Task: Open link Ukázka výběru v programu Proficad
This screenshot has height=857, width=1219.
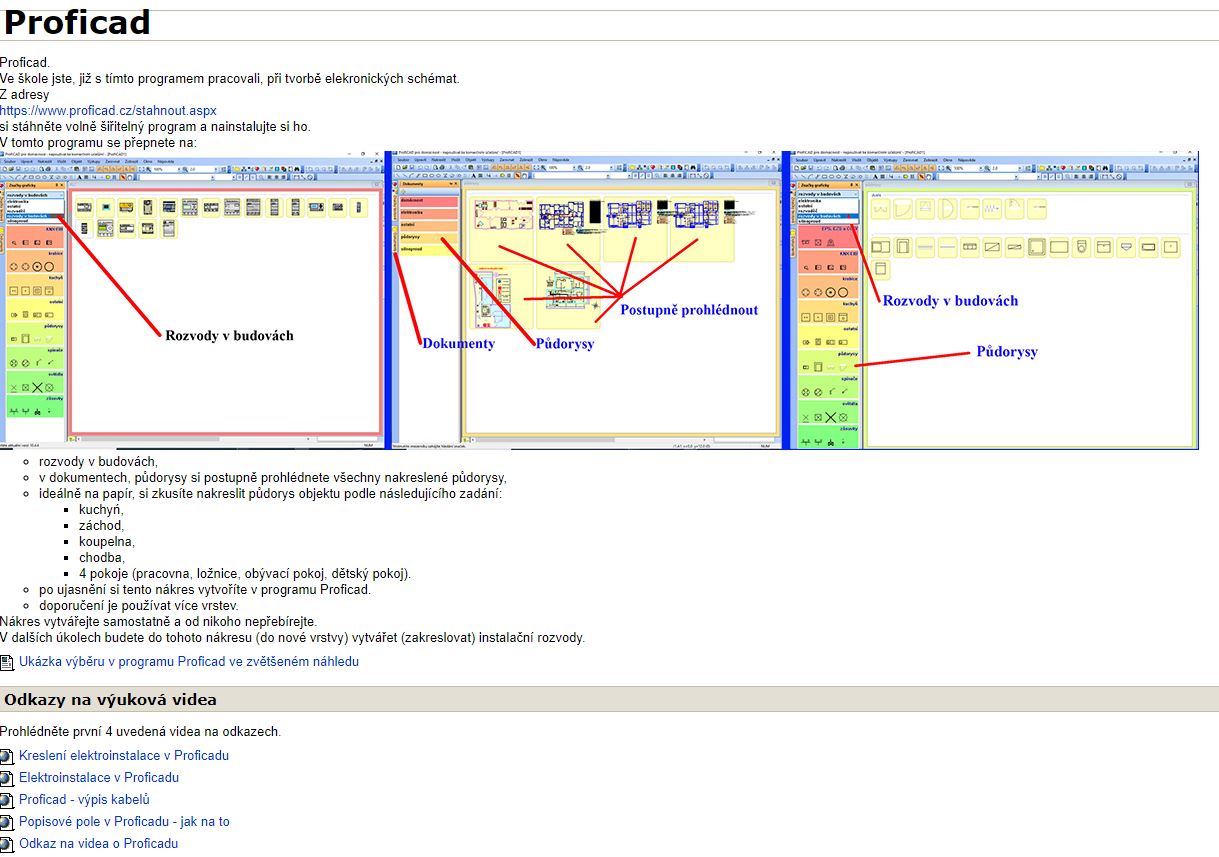Action: tap(188, 661)
